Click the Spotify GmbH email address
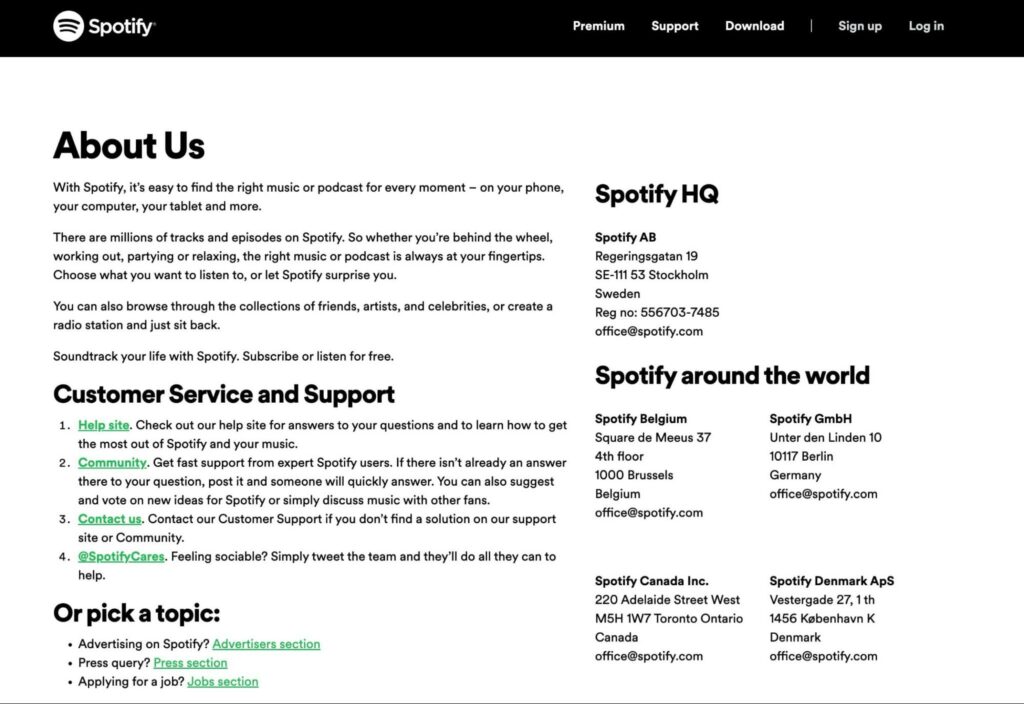 click(824, 494)
